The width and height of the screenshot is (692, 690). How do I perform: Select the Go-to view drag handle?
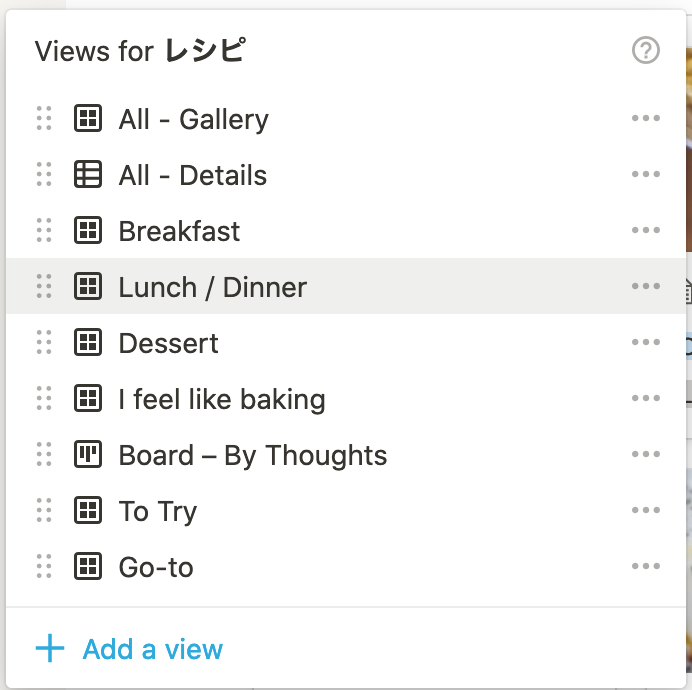(x=44, y=566)
